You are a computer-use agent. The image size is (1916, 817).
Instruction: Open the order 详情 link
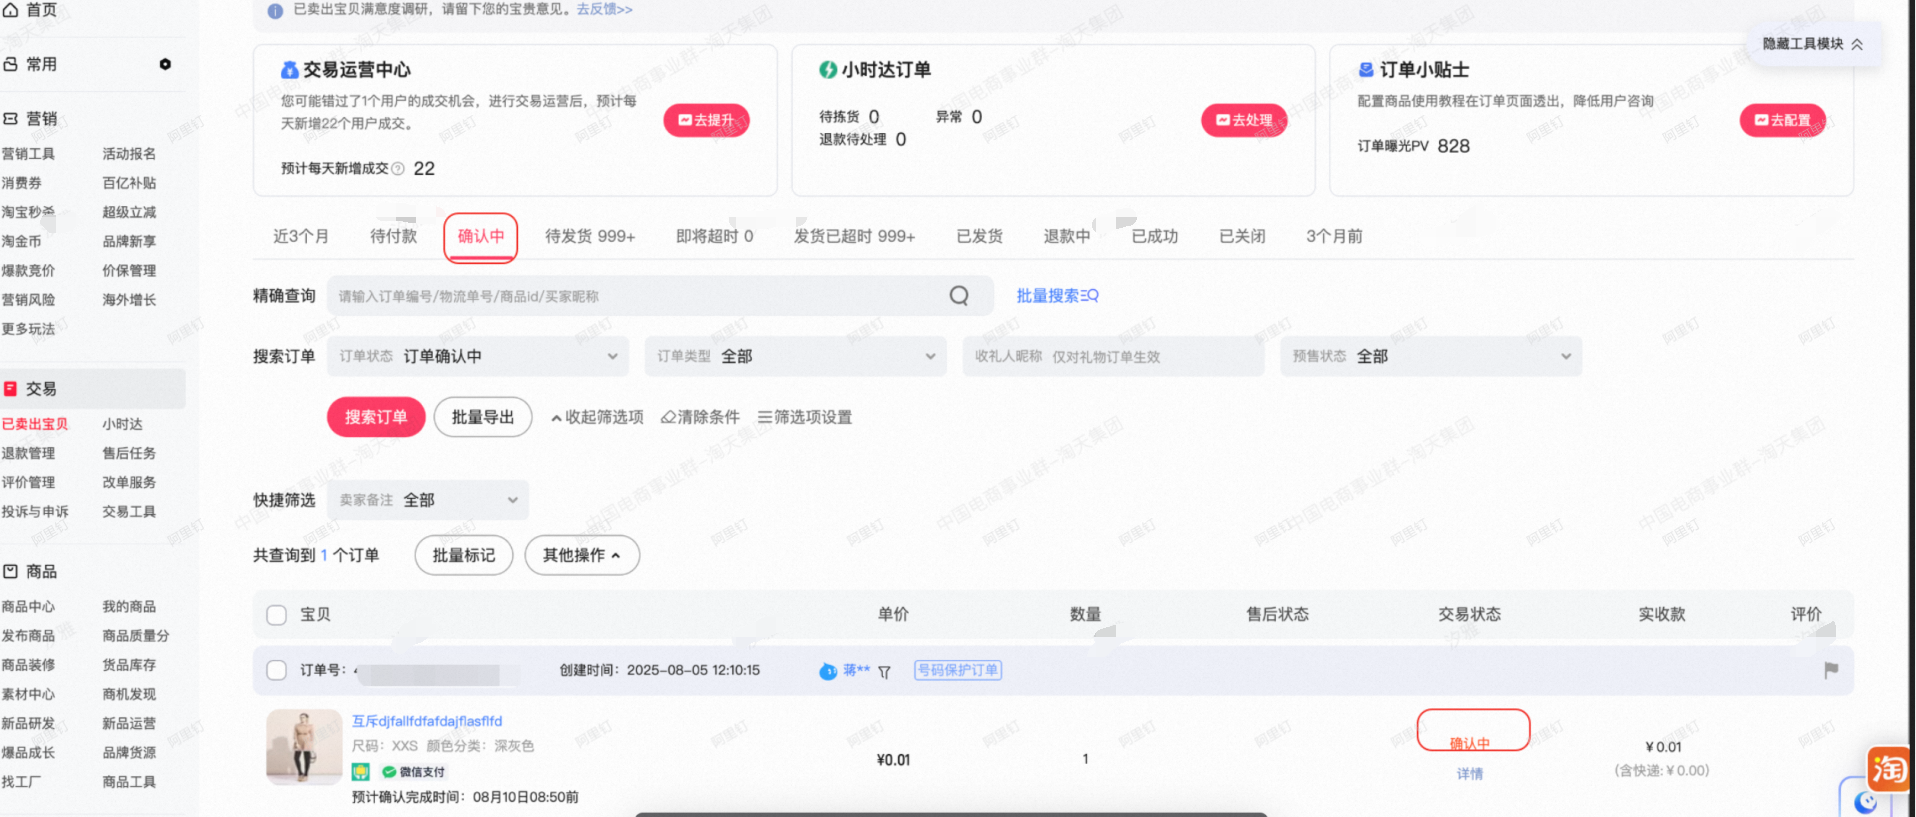click(1470, 774)
